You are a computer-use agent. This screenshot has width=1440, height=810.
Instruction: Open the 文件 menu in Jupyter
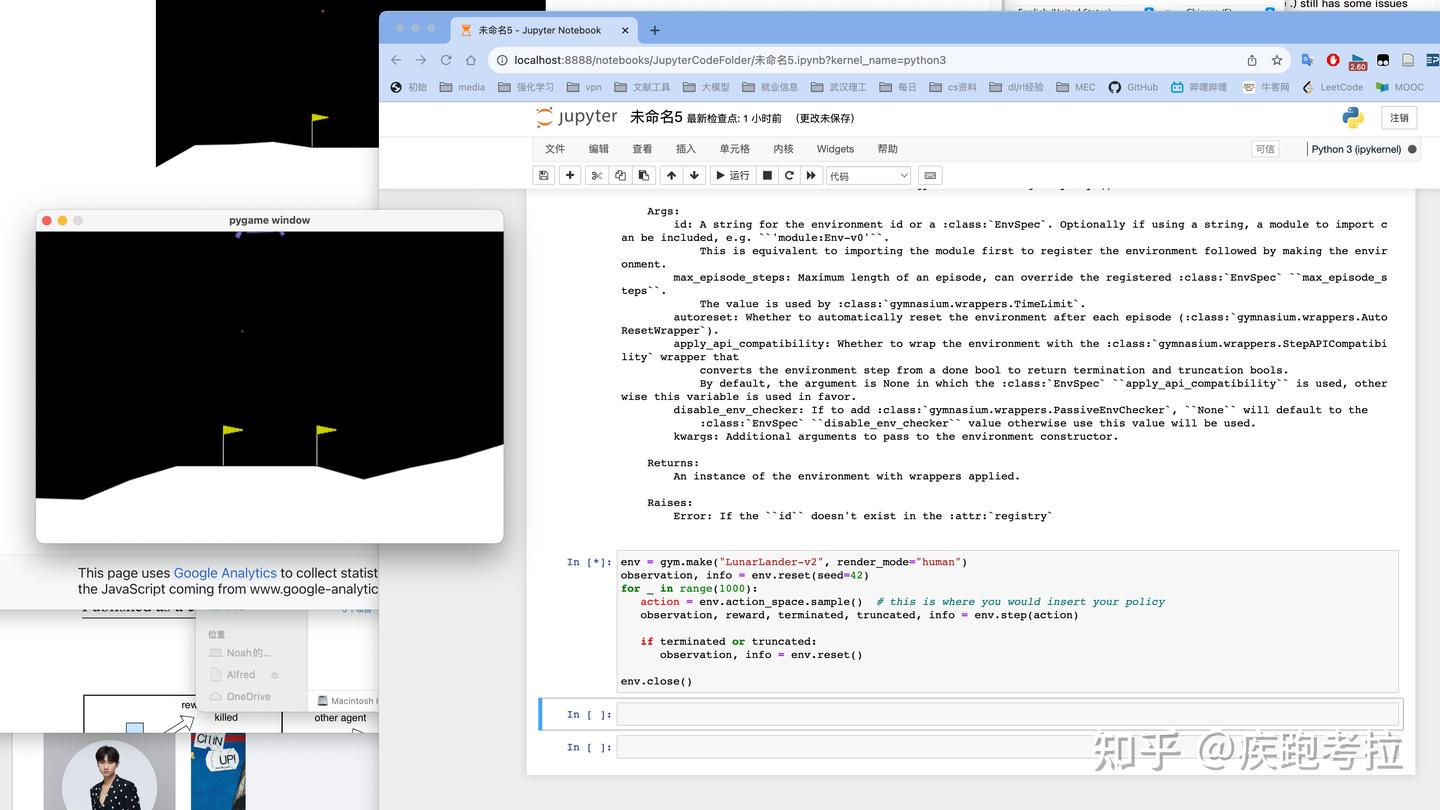click(555, 149)
